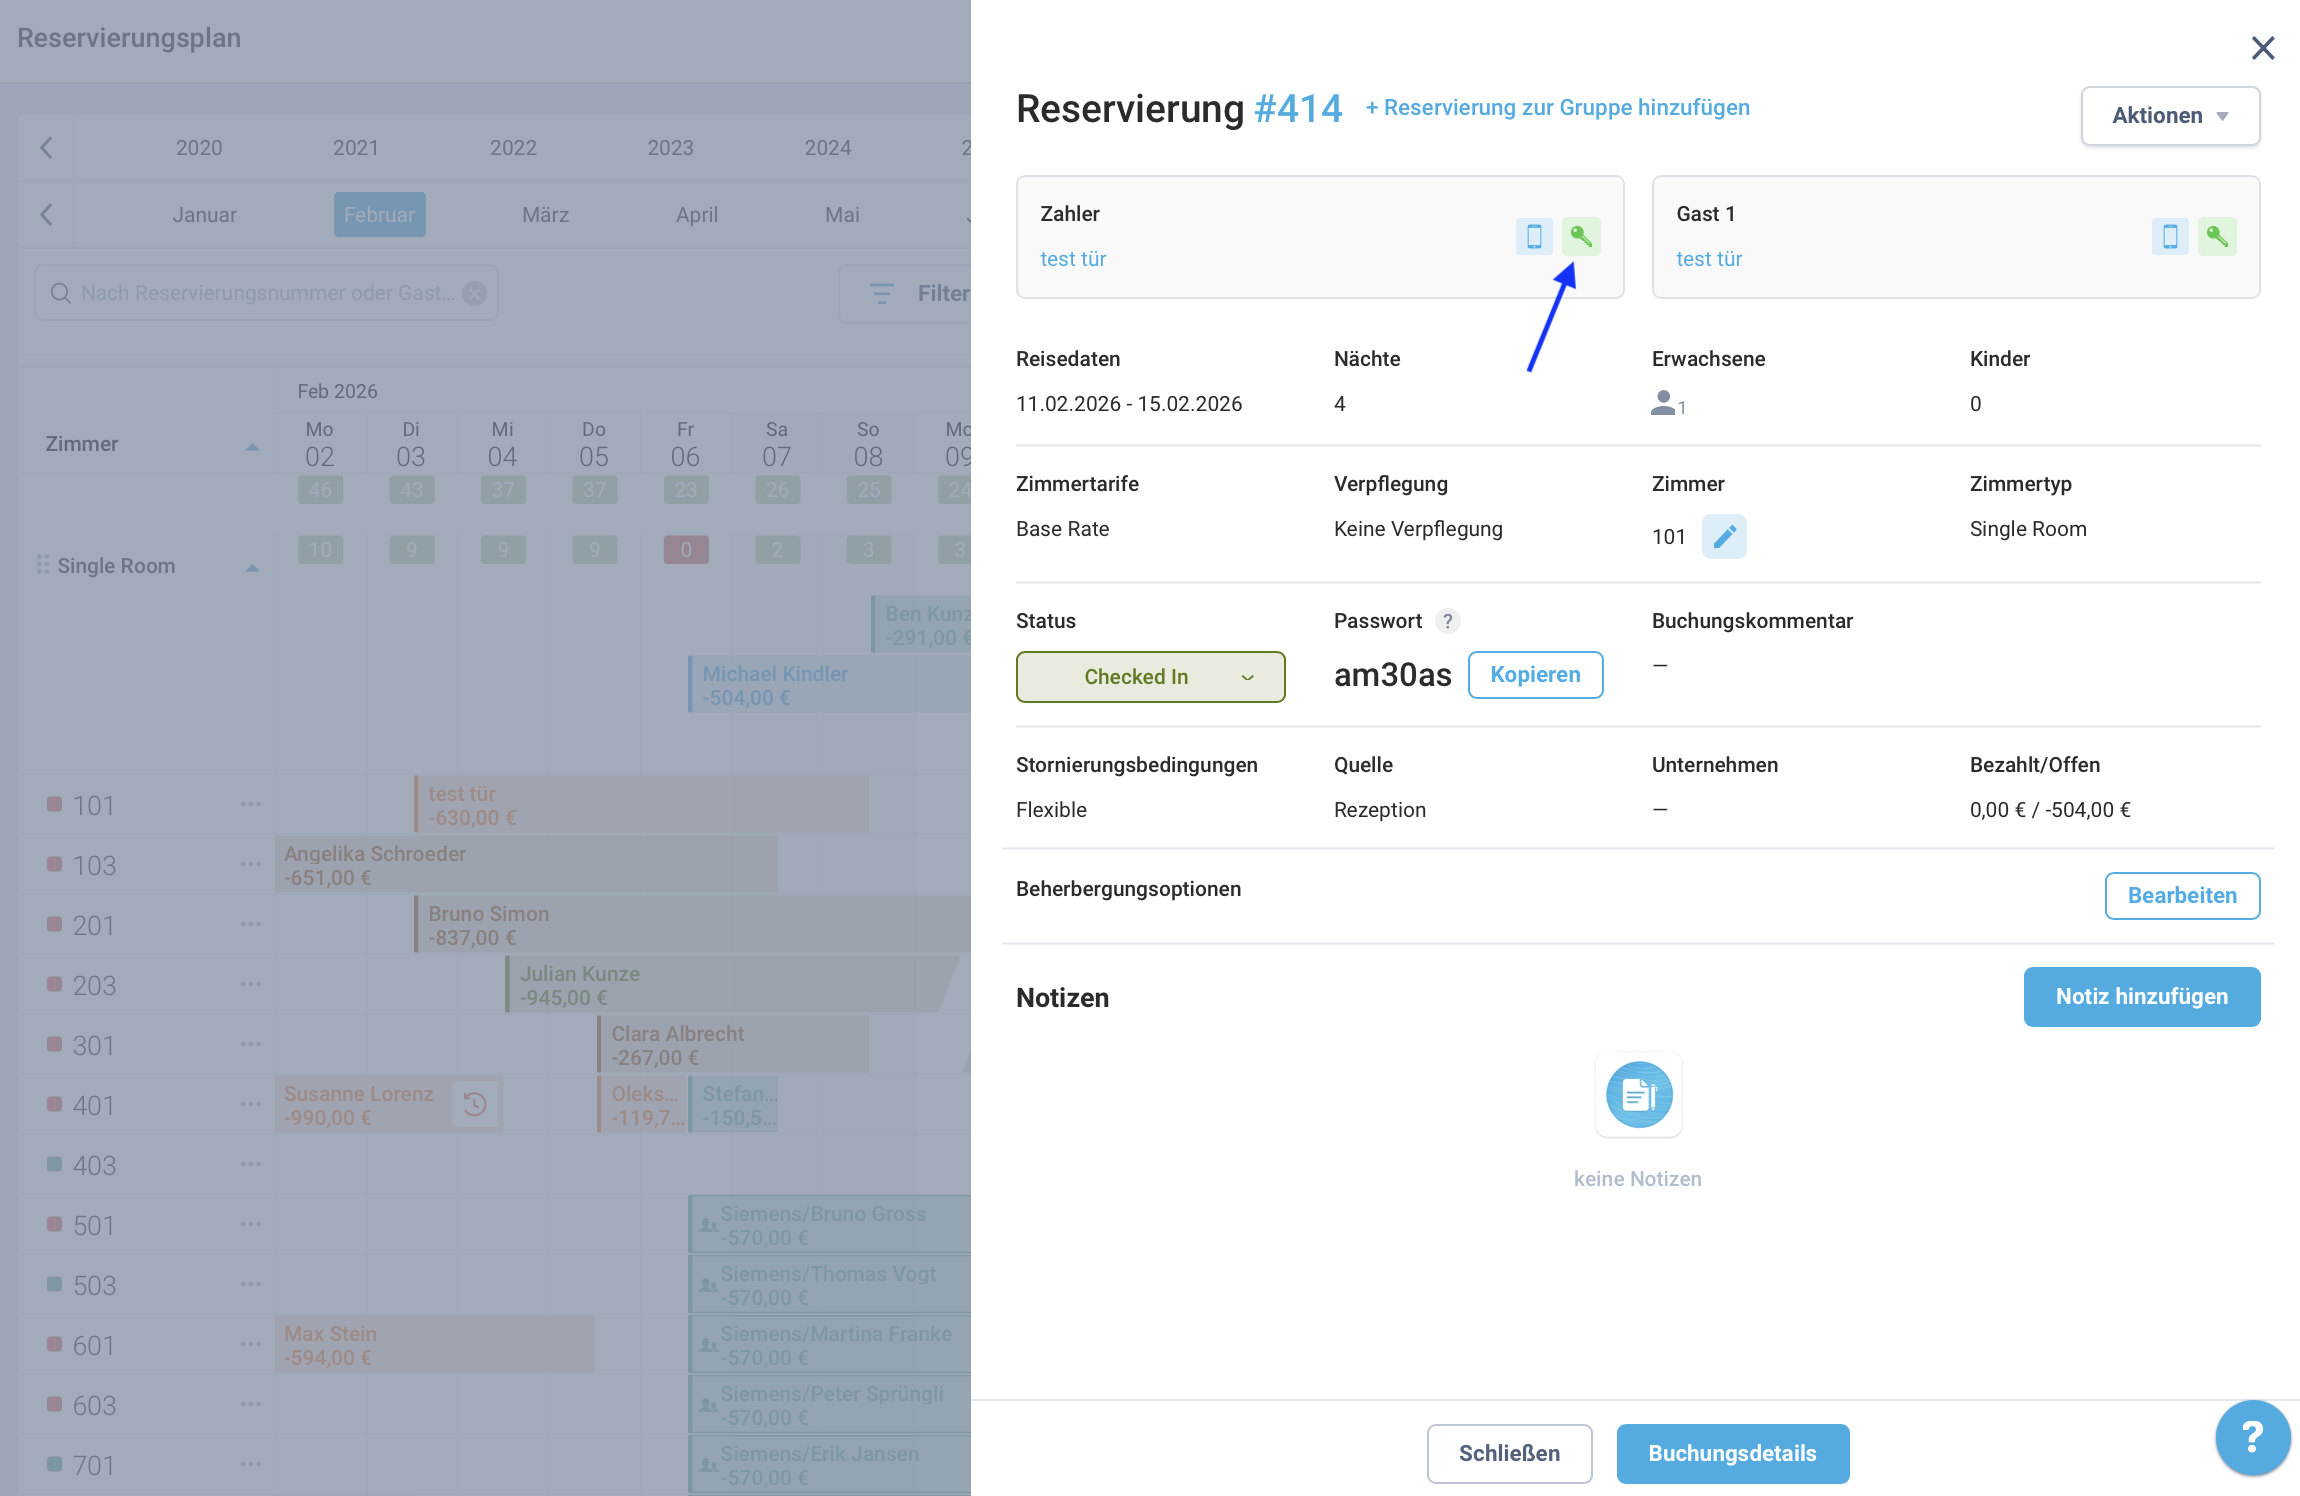The image size is (2300, 1496).
Task: Click the search magnifier icon
Action: coord(60,293)
